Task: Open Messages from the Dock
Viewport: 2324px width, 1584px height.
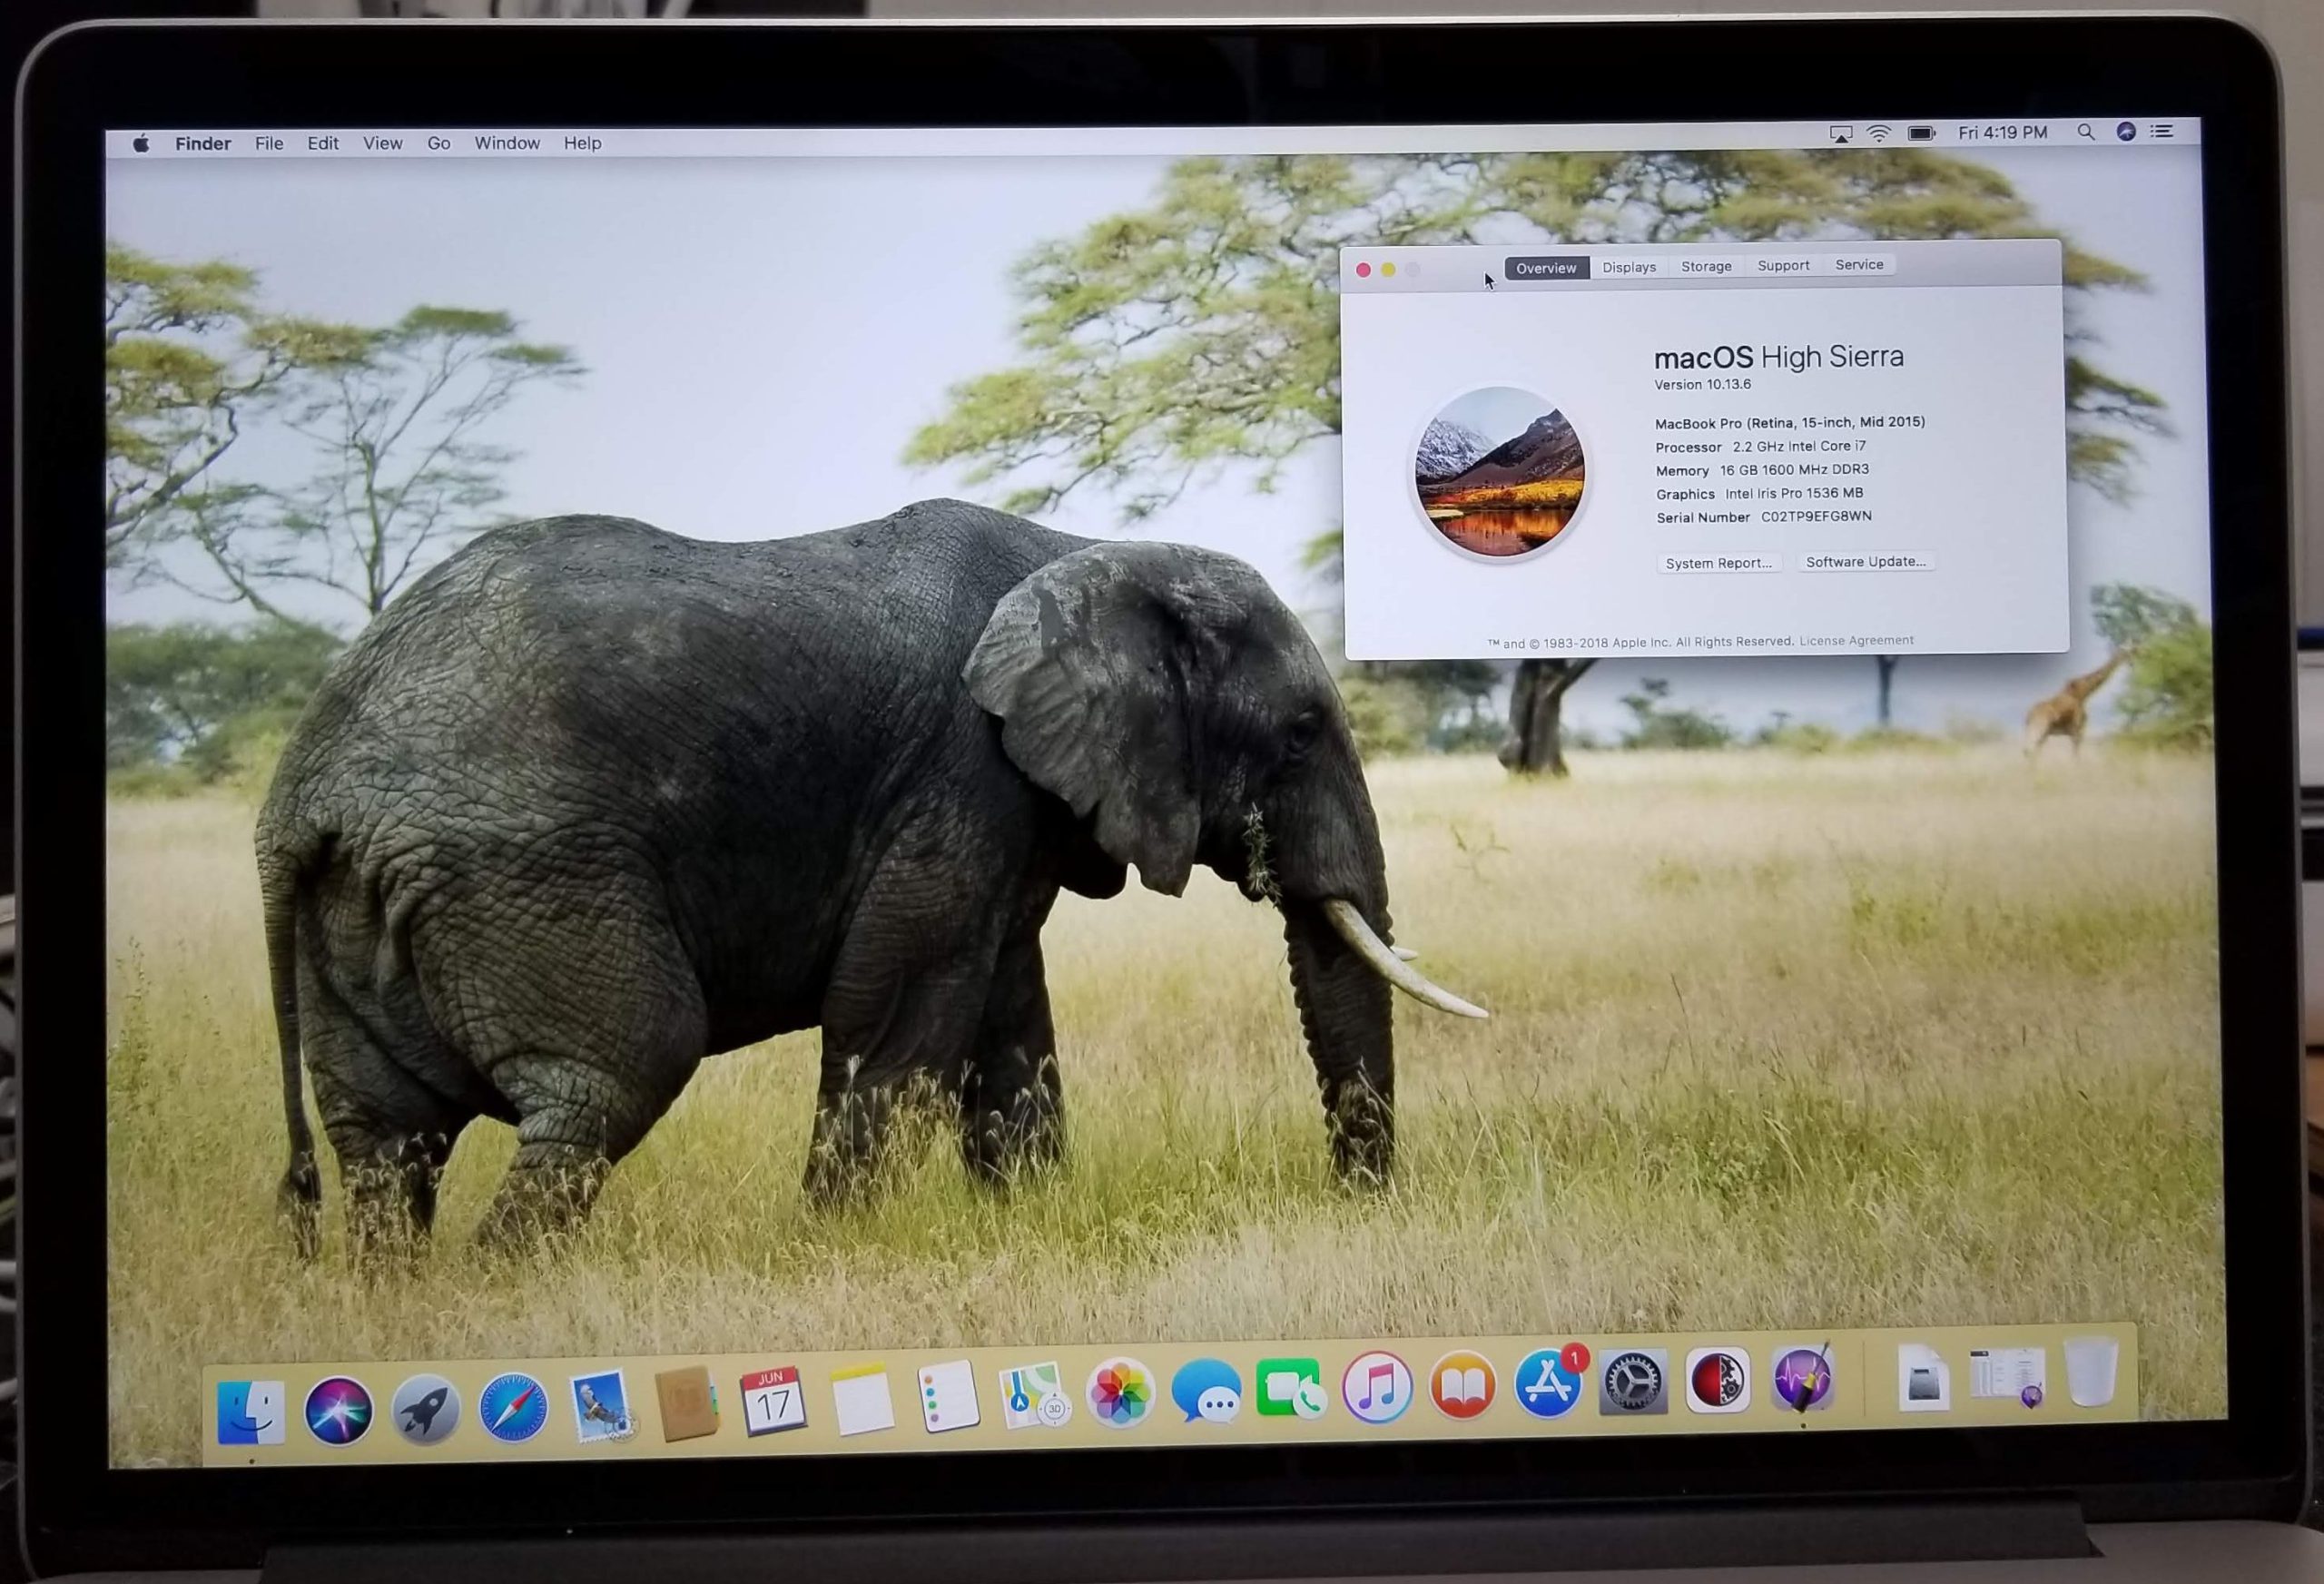Action: [x=1206, y=1391]
